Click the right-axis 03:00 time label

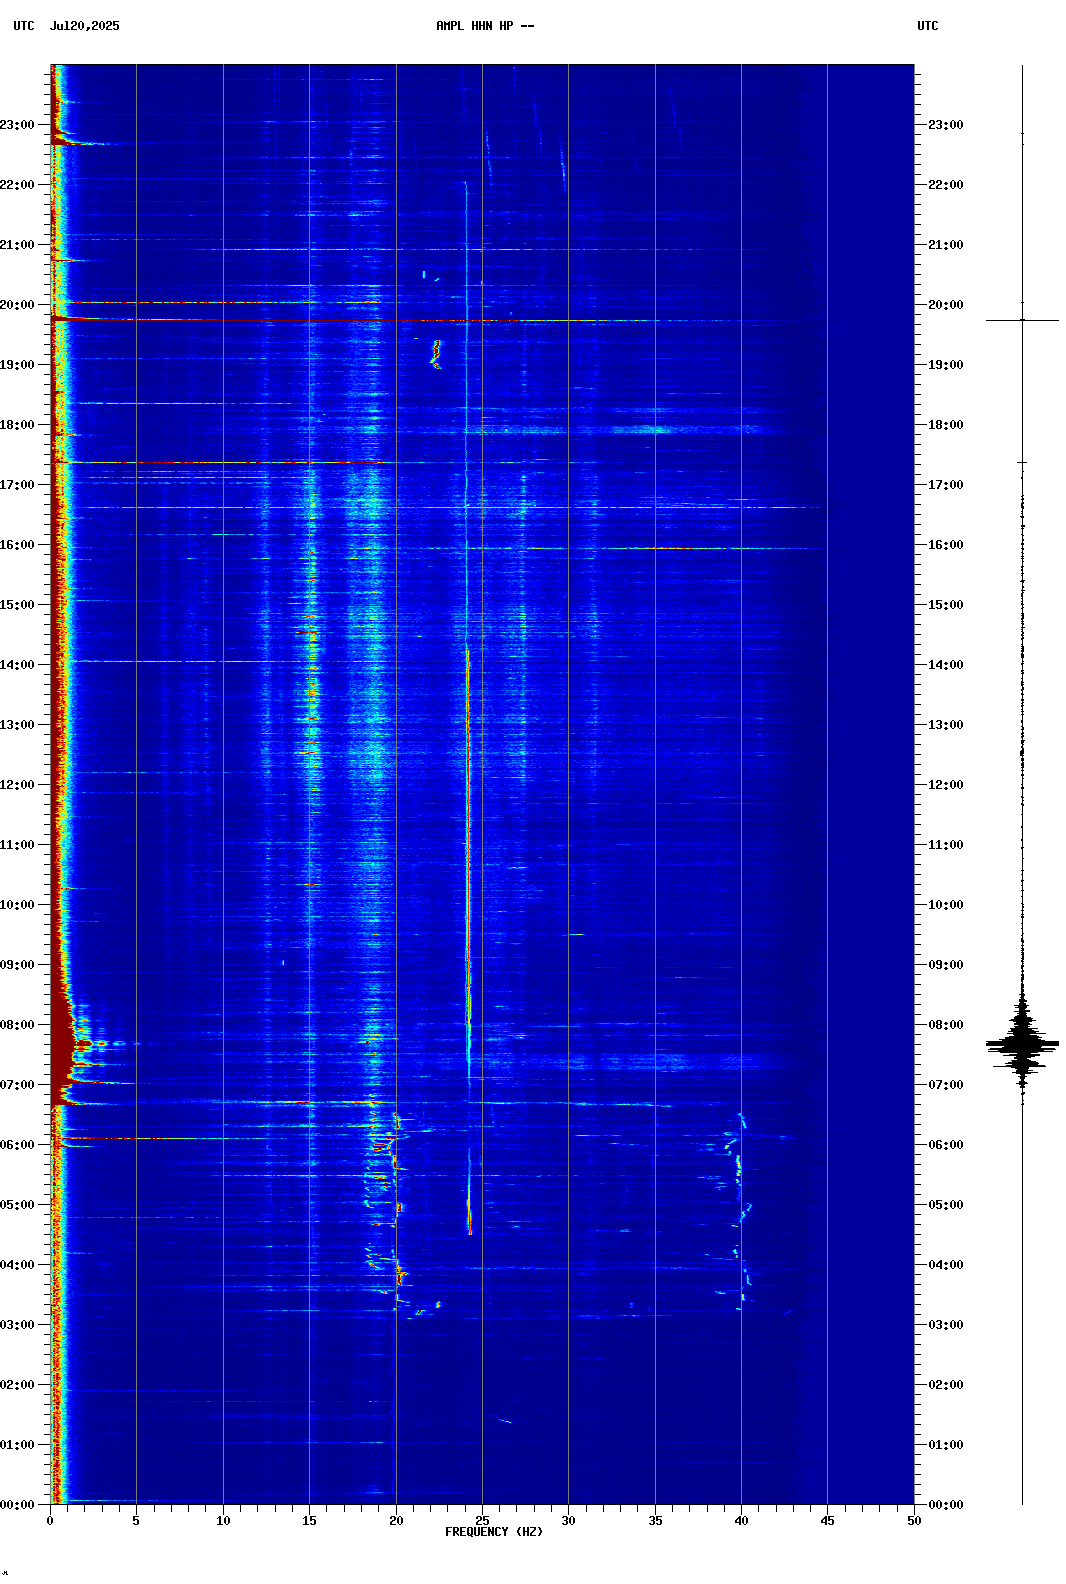(x=946, y=1325)
